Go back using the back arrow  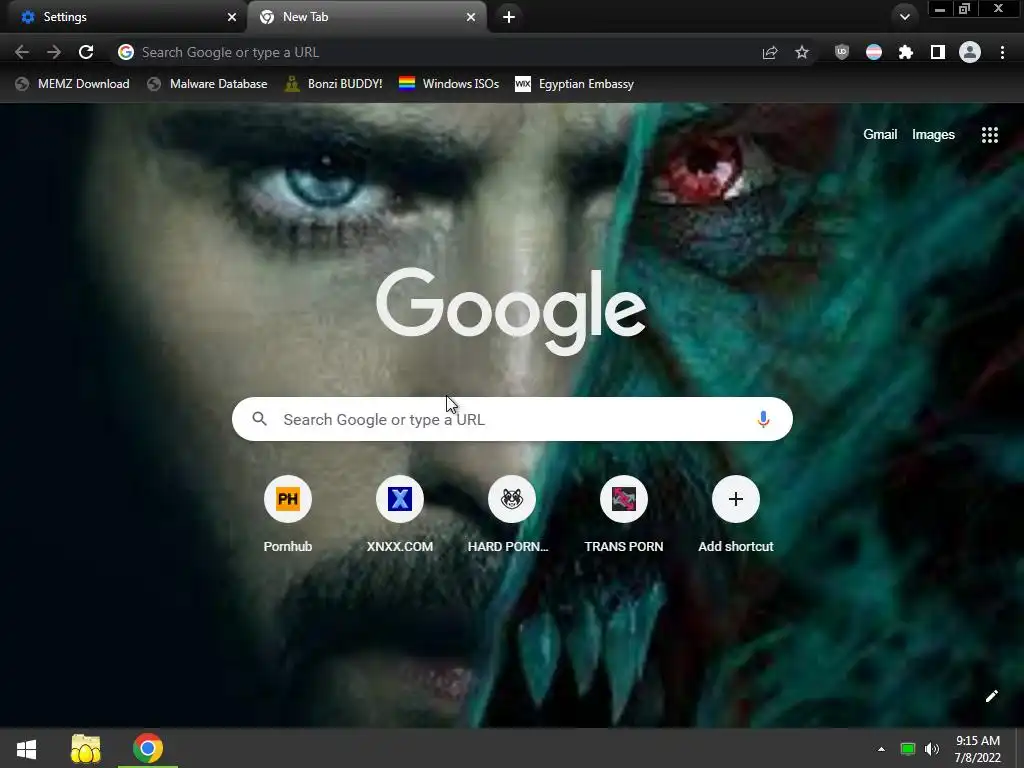(x=22, y=52)
